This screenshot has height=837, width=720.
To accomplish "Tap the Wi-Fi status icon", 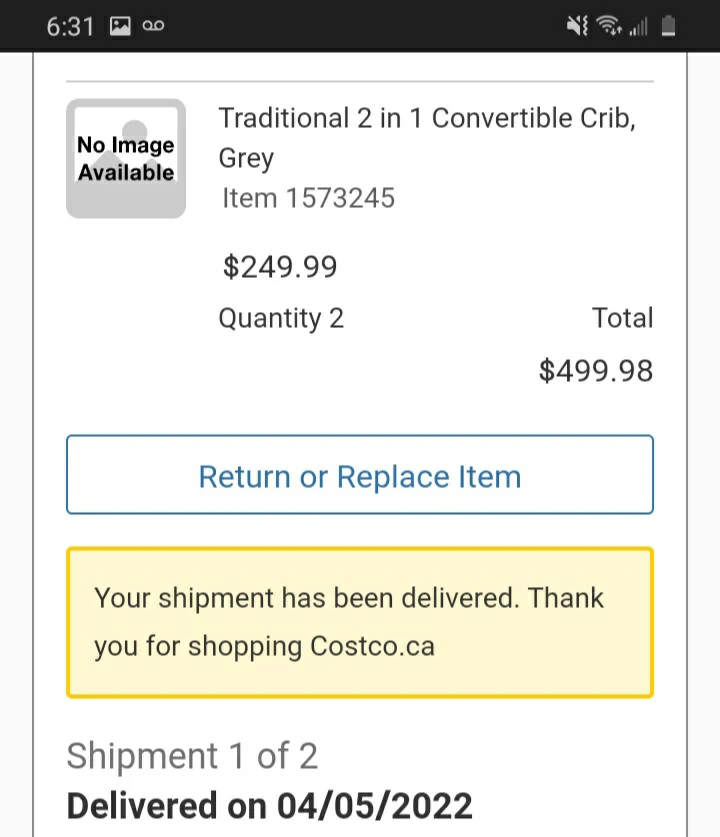I will click(x=607, y=27).
